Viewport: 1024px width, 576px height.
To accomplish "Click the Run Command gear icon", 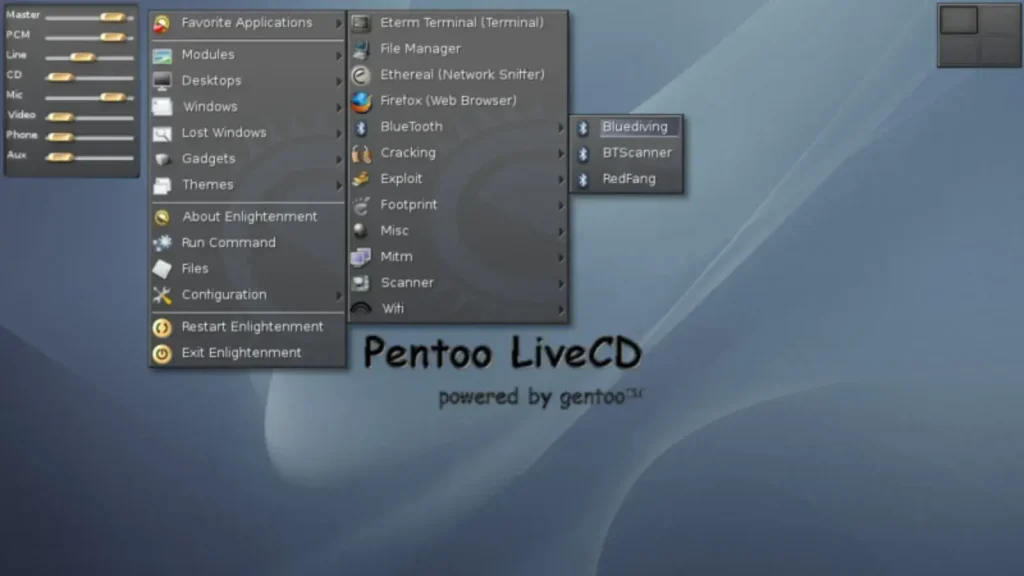I will pos(162,243).
